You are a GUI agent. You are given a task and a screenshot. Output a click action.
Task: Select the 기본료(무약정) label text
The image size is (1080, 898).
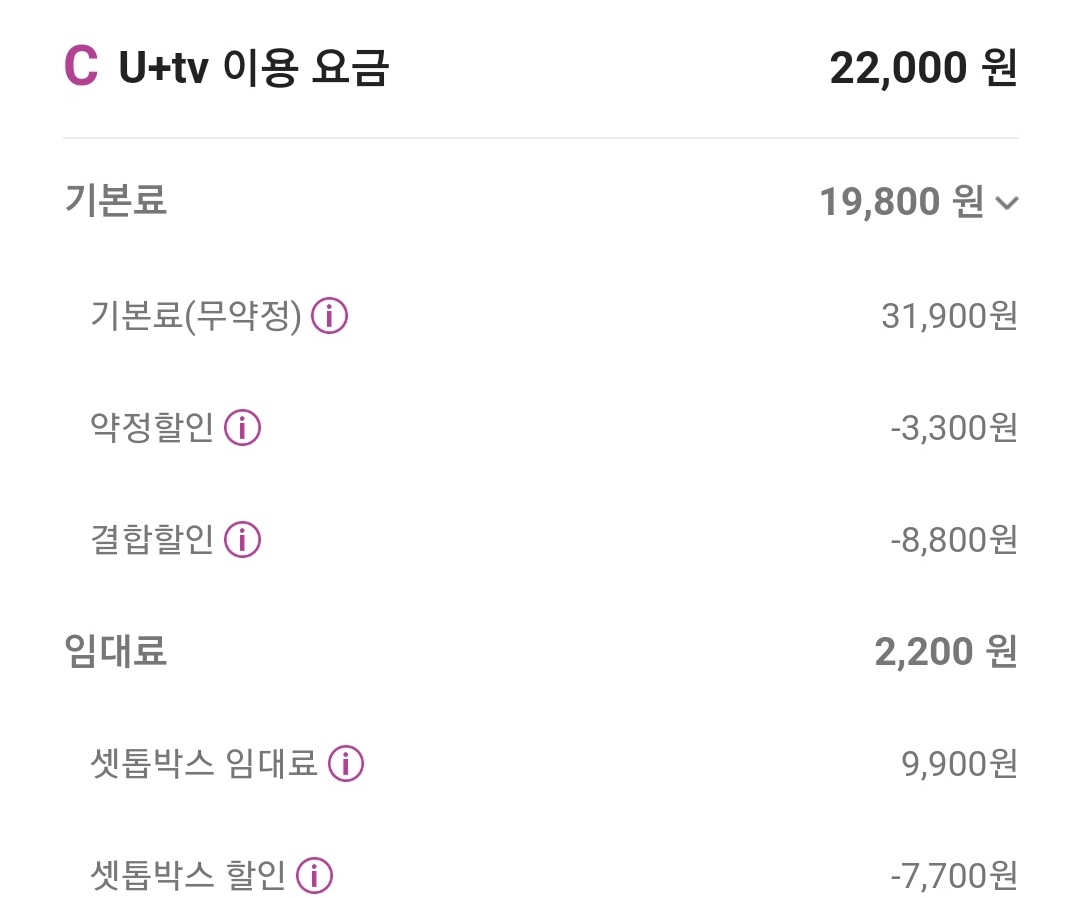tap(196, 317)
